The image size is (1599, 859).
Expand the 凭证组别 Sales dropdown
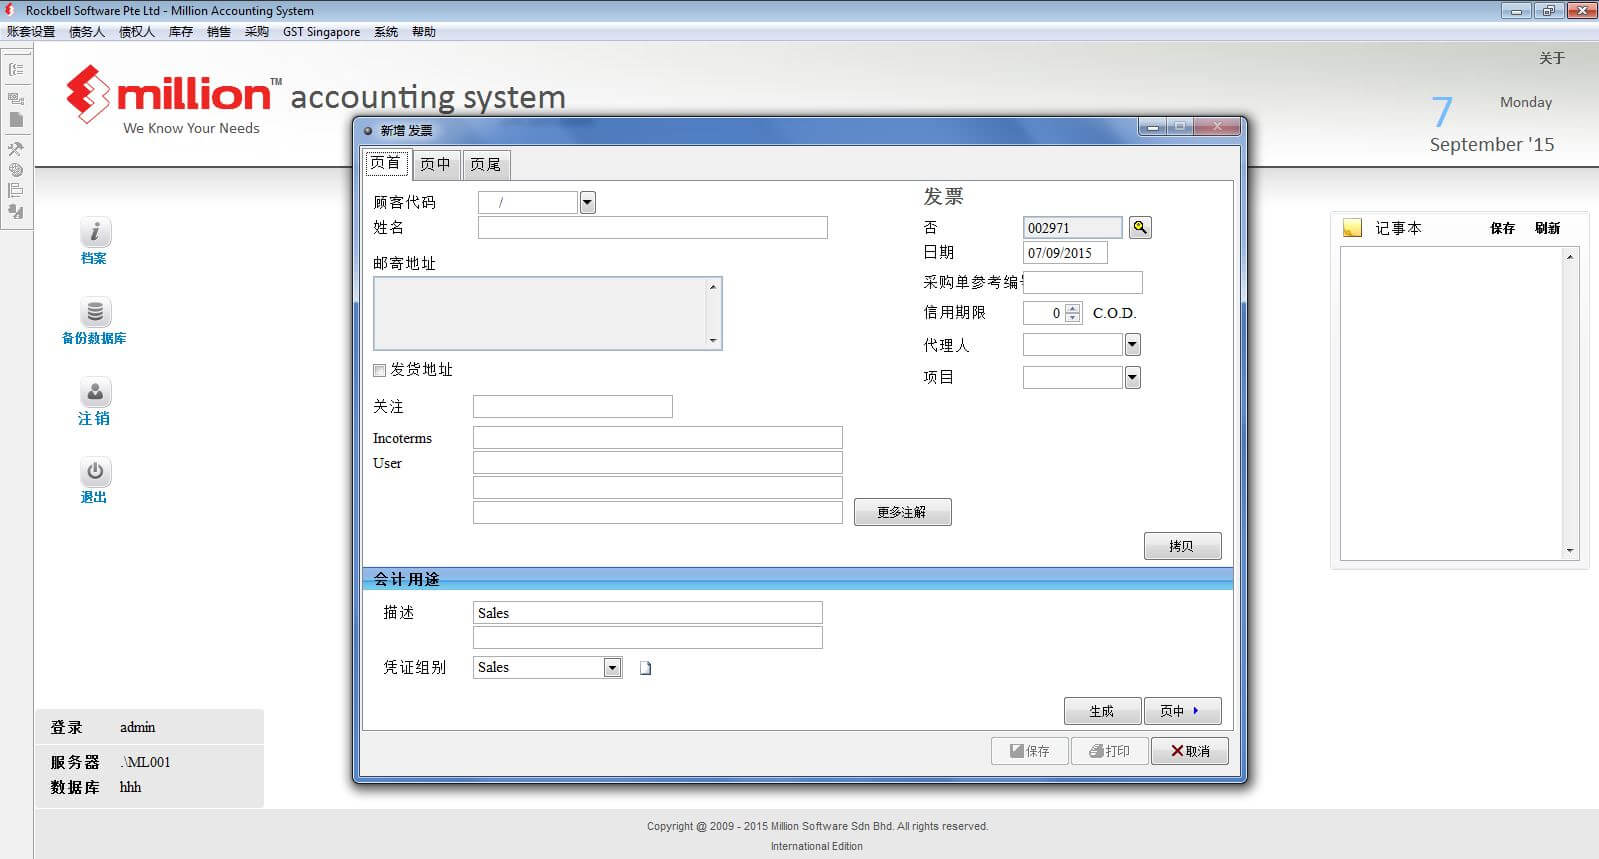click(612, 668)
